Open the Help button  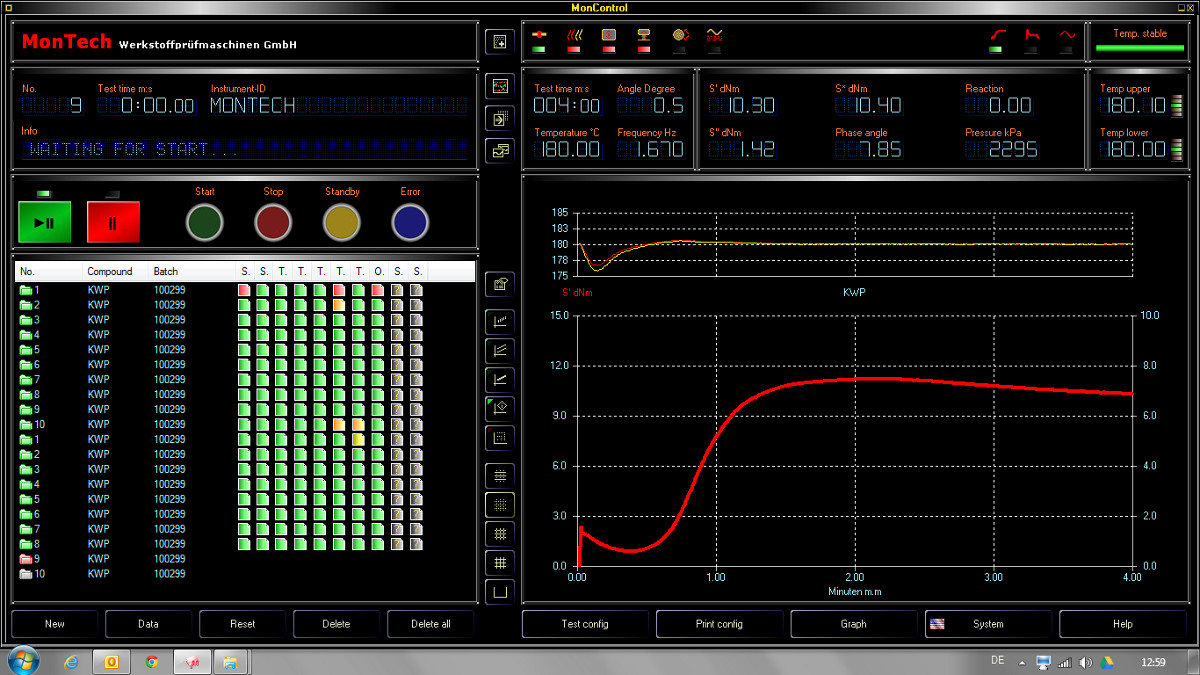point(1122,624)
